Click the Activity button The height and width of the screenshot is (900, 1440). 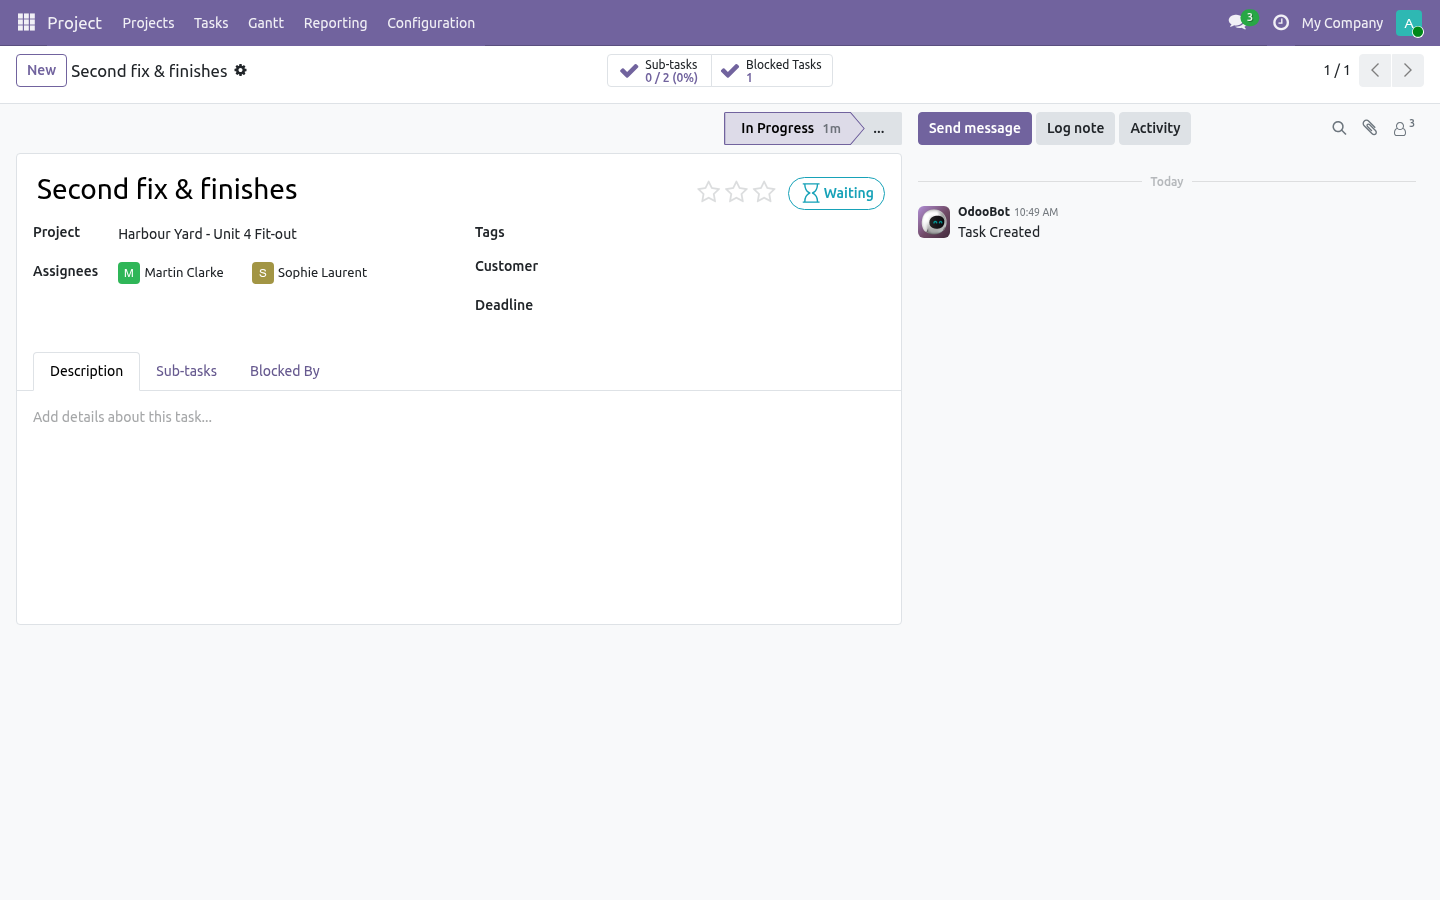[1155, 128]
